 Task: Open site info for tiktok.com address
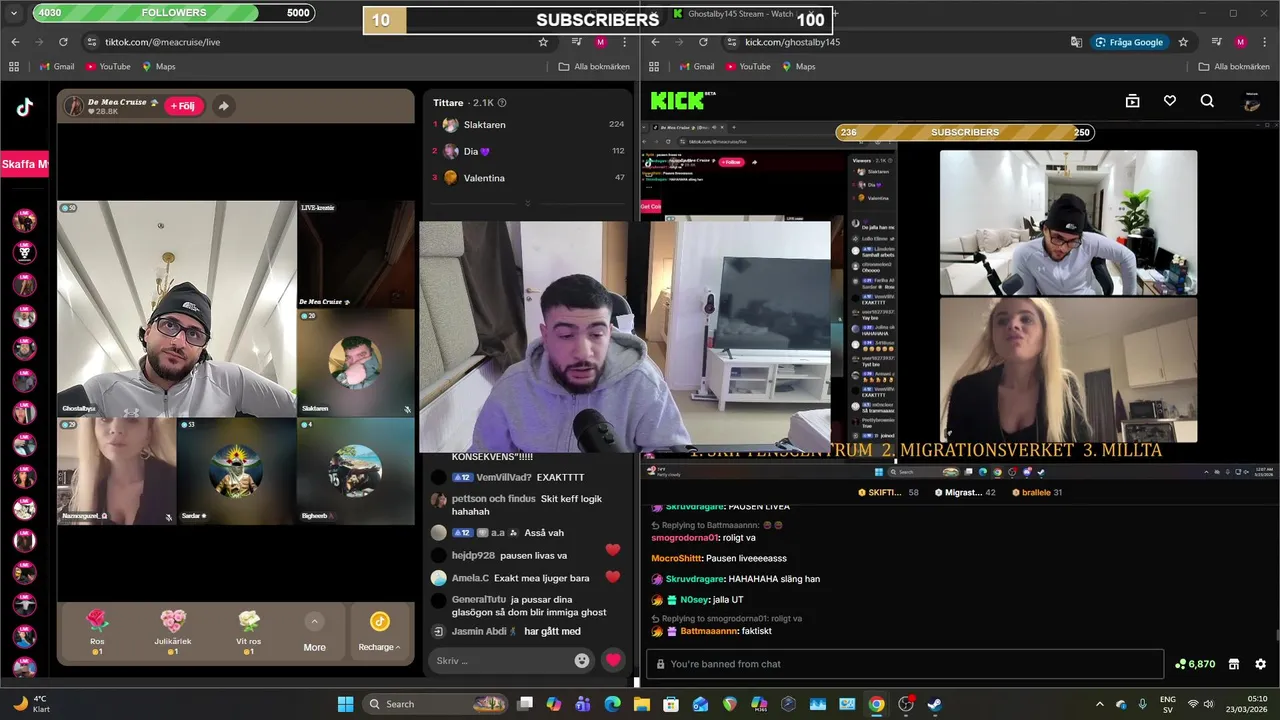pos(92,42)
